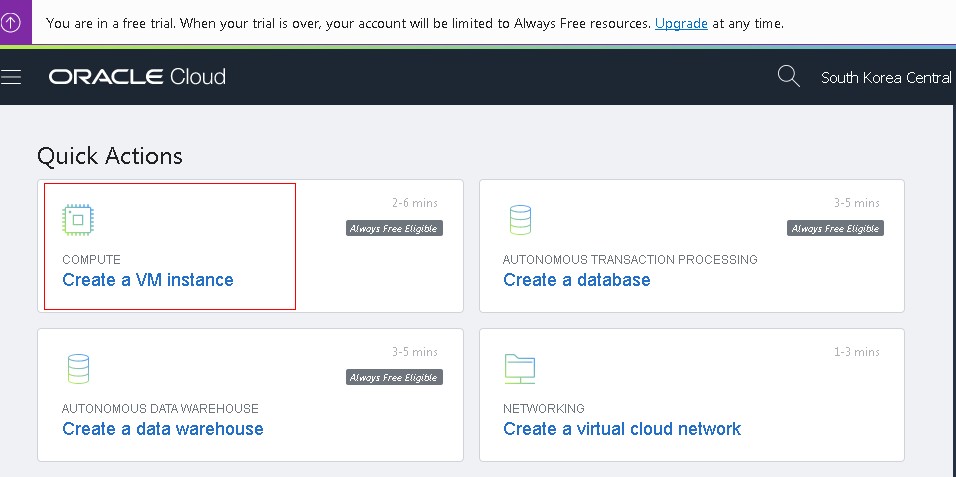Click Always Free Eligible badge on Transaction Processing card

coord(835,229)
